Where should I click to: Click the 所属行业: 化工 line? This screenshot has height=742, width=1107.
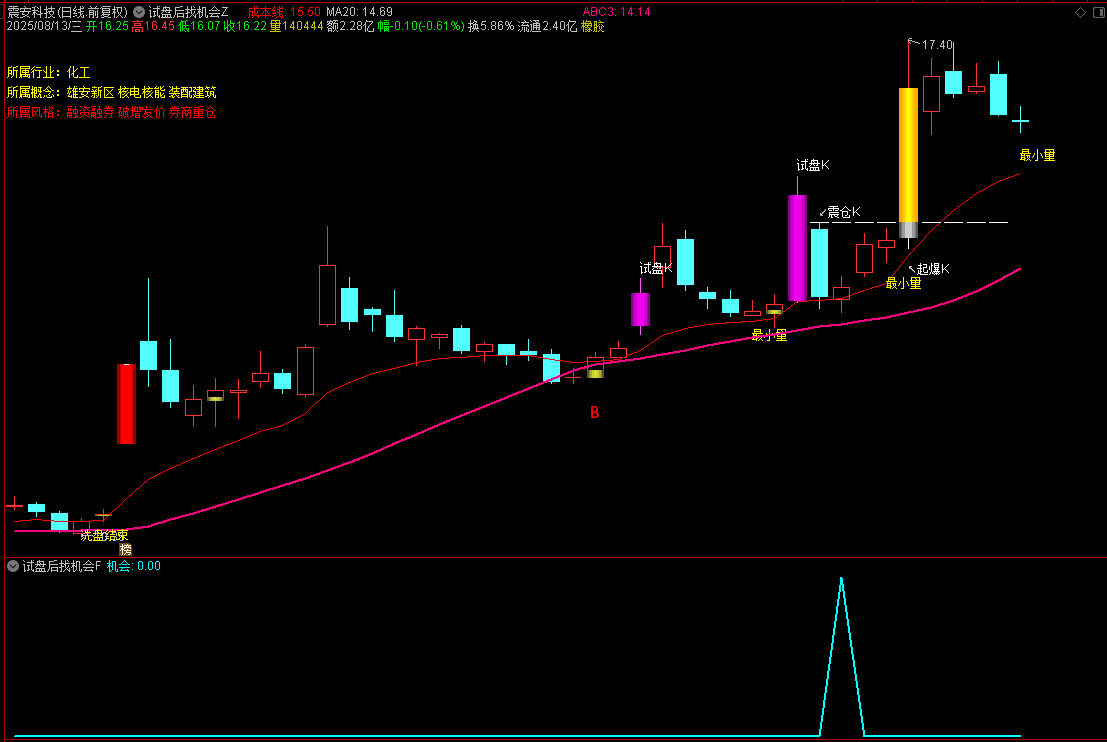point(49,73)
